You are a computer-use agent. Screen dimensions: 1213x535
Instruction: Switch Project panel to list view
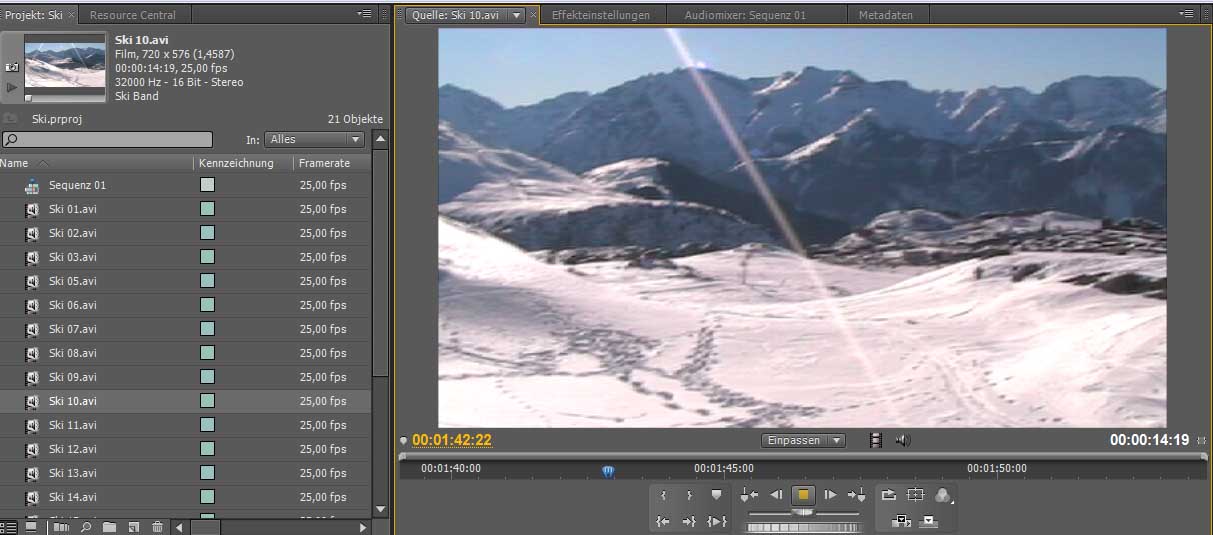9,527
